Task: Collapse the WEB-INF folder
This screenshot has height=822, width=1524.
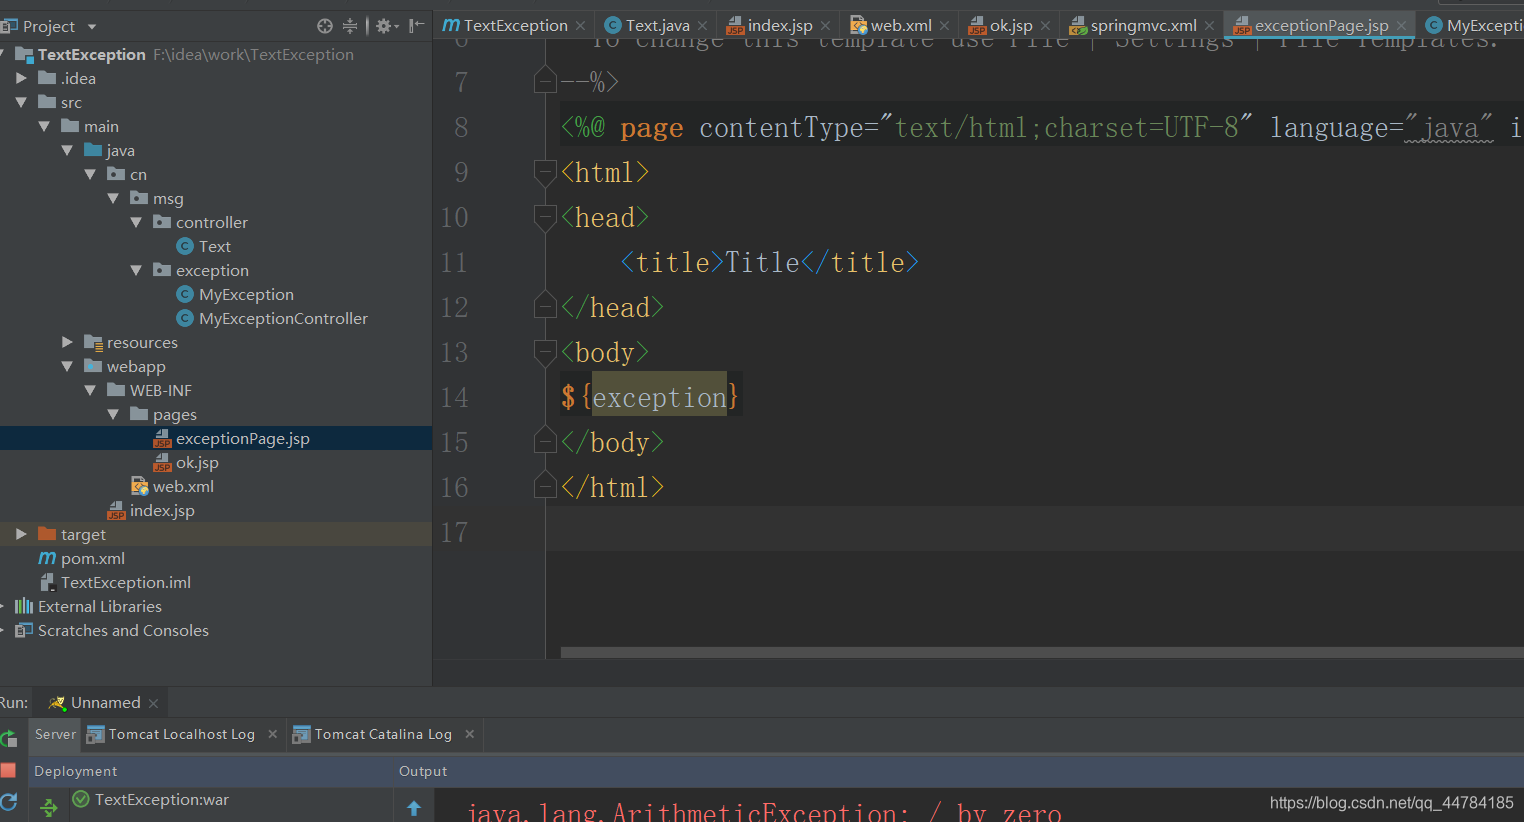Action: [x=90, y=390]
